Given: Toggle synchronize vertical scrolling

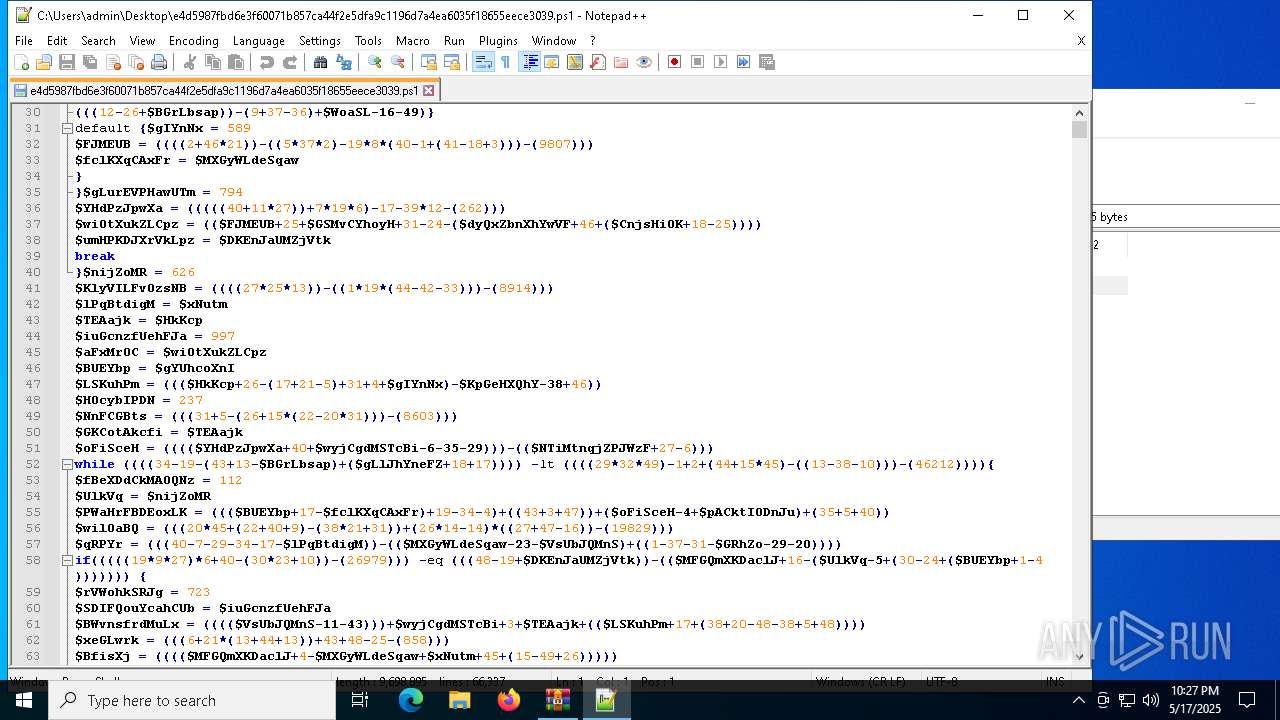Looking at the screenshot, I should (x=429, y=62).
